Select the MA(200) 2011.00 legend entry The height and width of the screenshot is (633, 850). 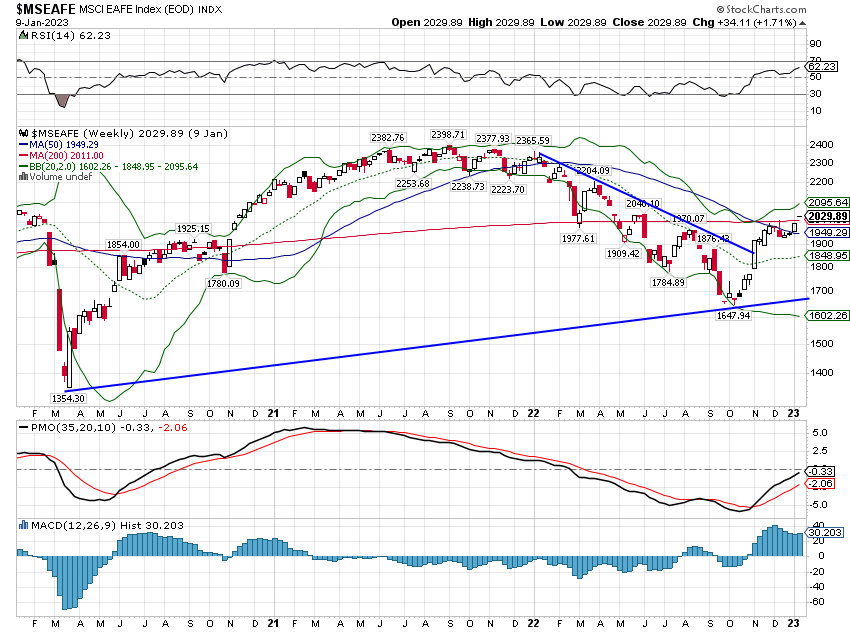point(61,156)
